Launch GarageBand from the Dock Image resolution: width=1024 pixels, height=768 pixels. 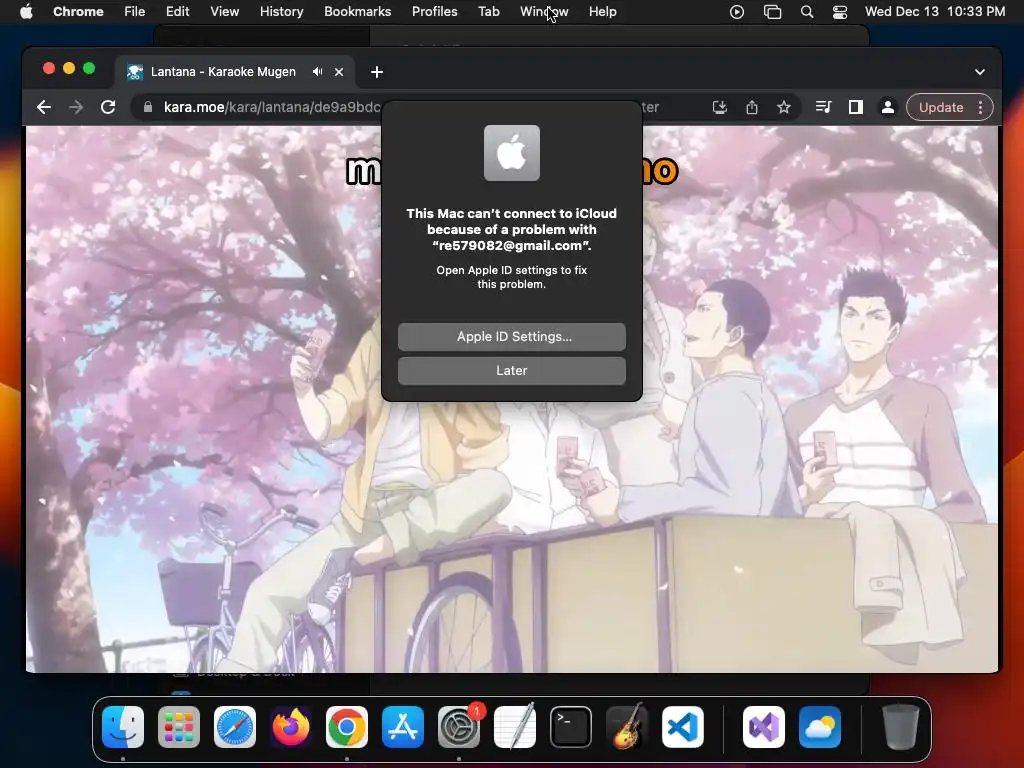point(627,726)
